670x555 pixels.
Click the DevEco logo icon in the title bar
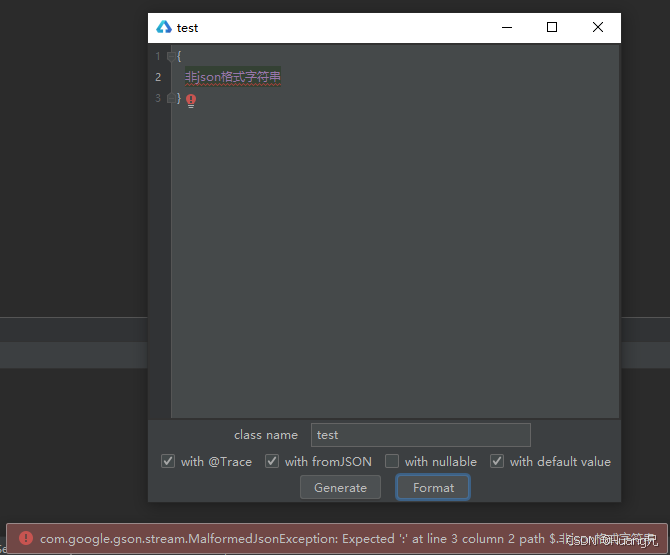(164, 27)
